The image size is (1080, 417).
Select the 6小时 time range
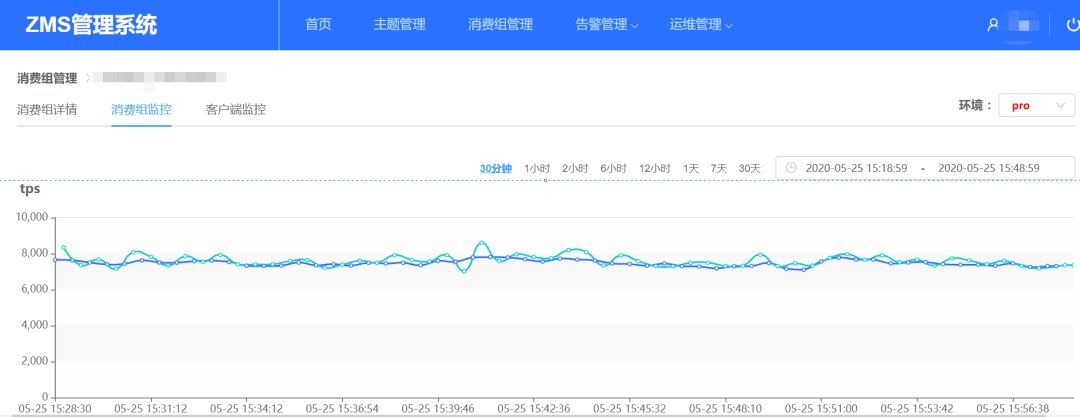(614, 168)
